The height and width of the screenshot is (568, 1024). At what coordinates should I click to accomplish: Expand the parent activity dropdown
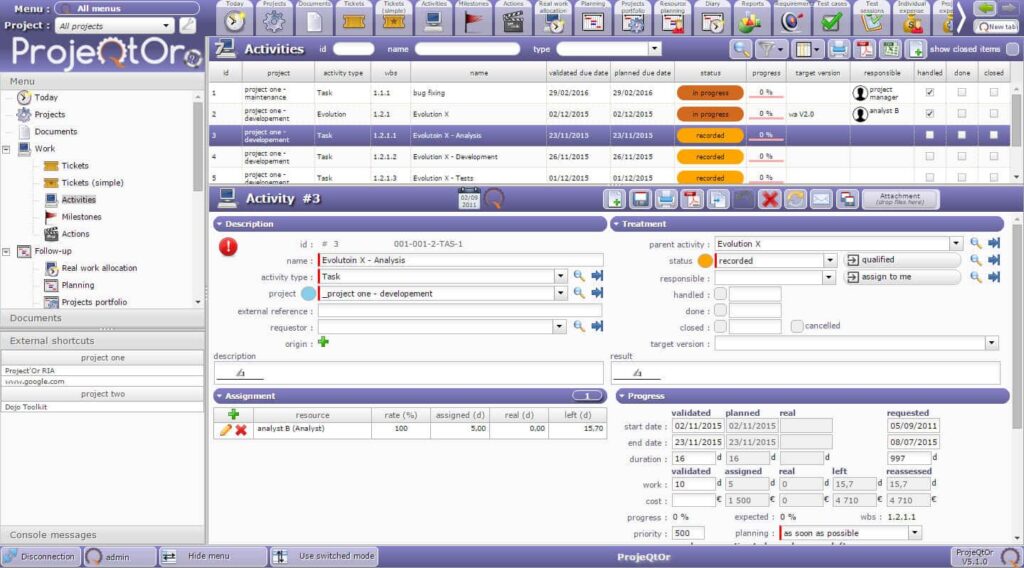[956, 244]
